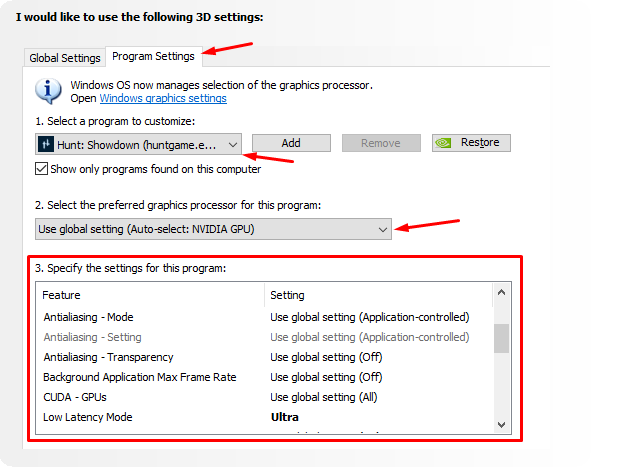This screenshot has height=467, width=621.
Task: Select the Antialiasing - Transparency row
Action: [265, 357]
